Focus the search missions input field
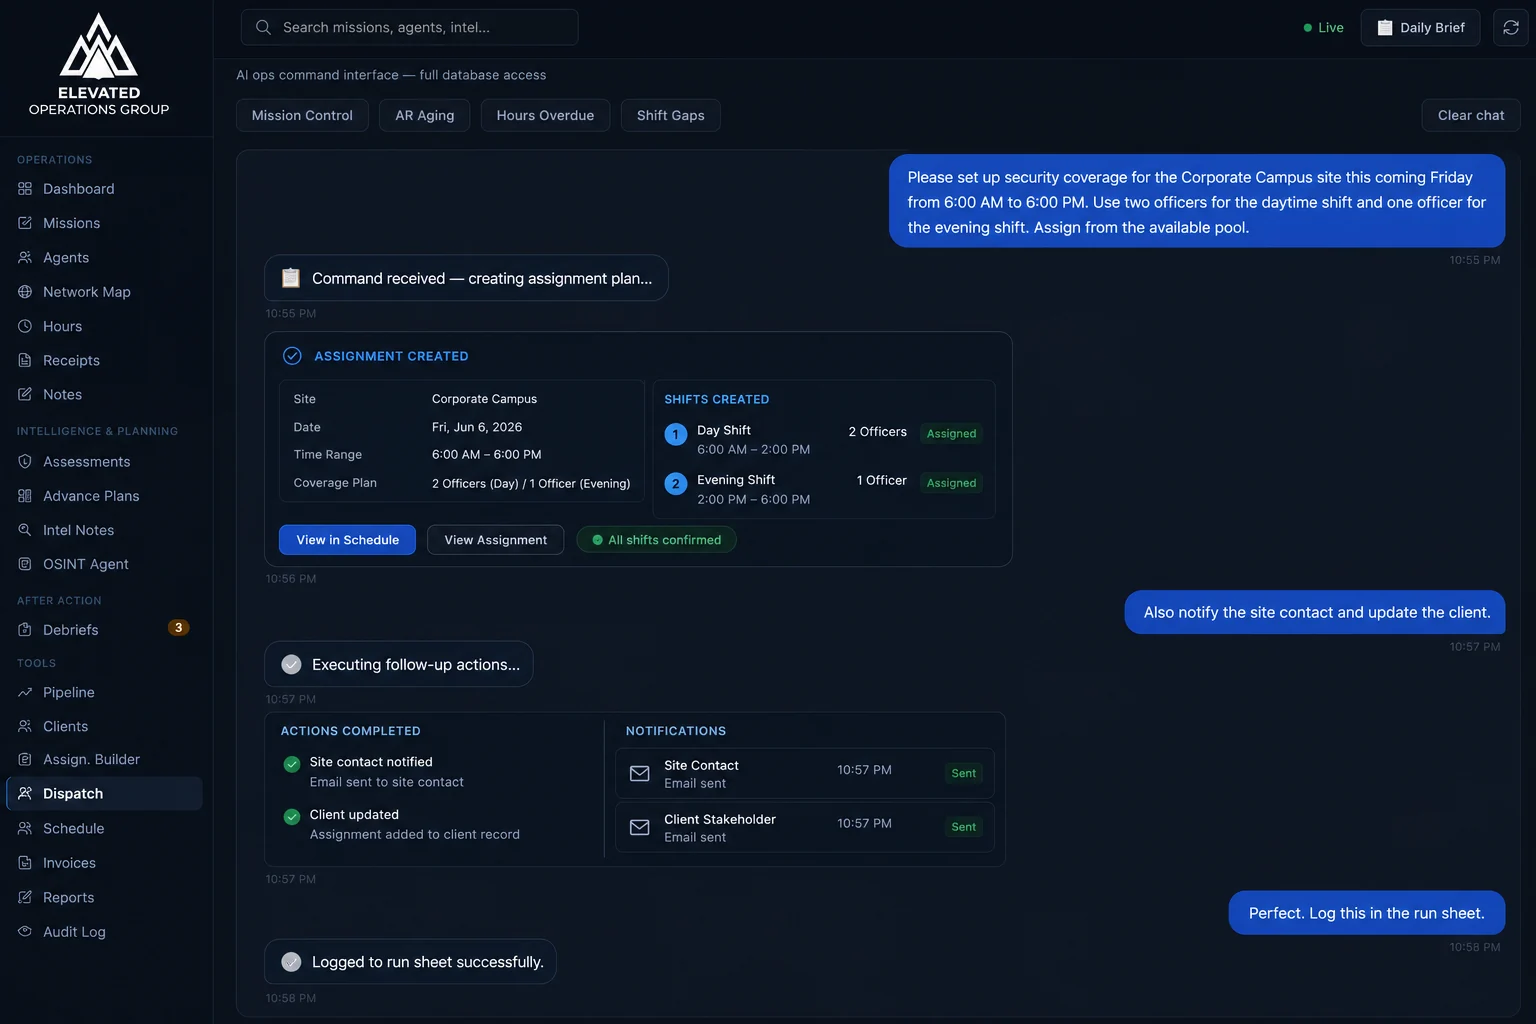Image resolution: width=1536 pixels, height=1024 pixels. 410,27
